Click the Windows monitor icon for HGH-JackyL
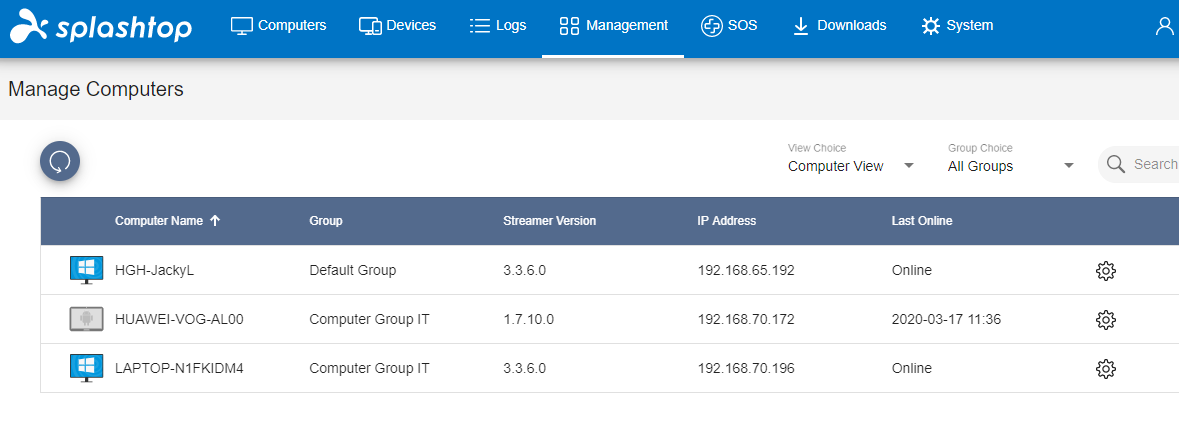The width and height of the screenshot is (1179, 422). 86,269
